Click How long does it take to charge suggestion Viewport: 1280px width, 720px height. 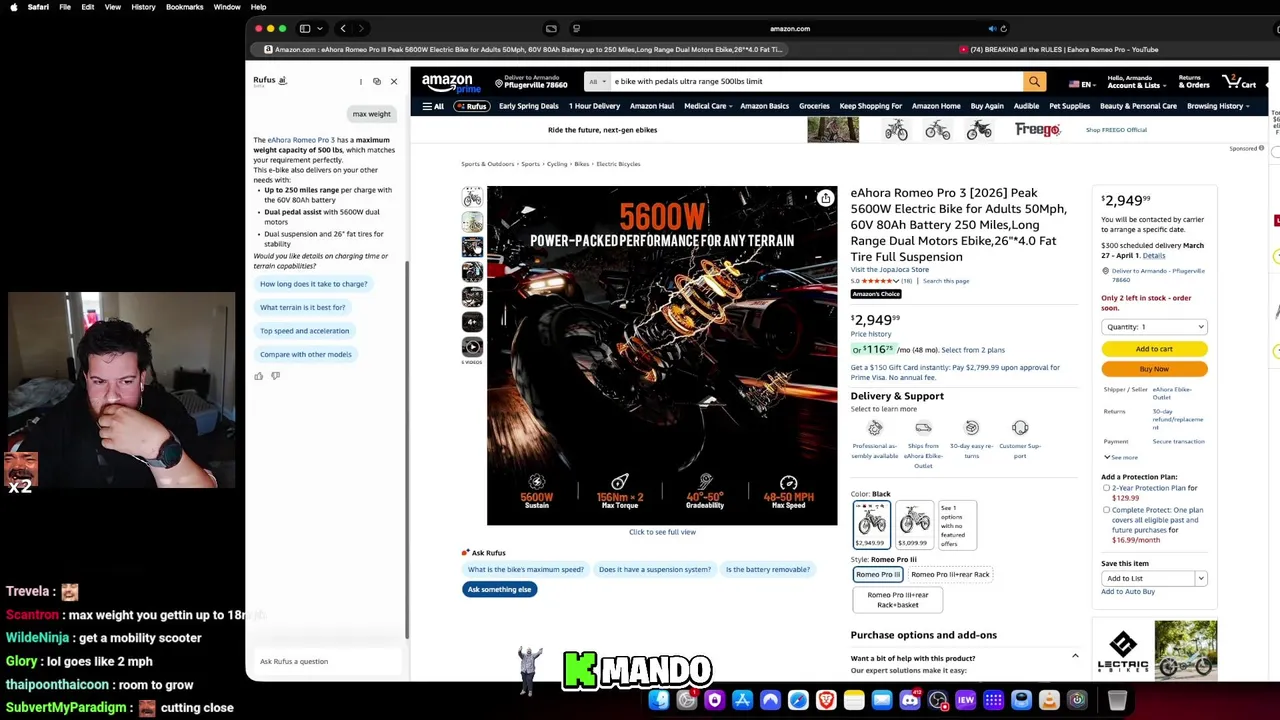tap(314, 284)
